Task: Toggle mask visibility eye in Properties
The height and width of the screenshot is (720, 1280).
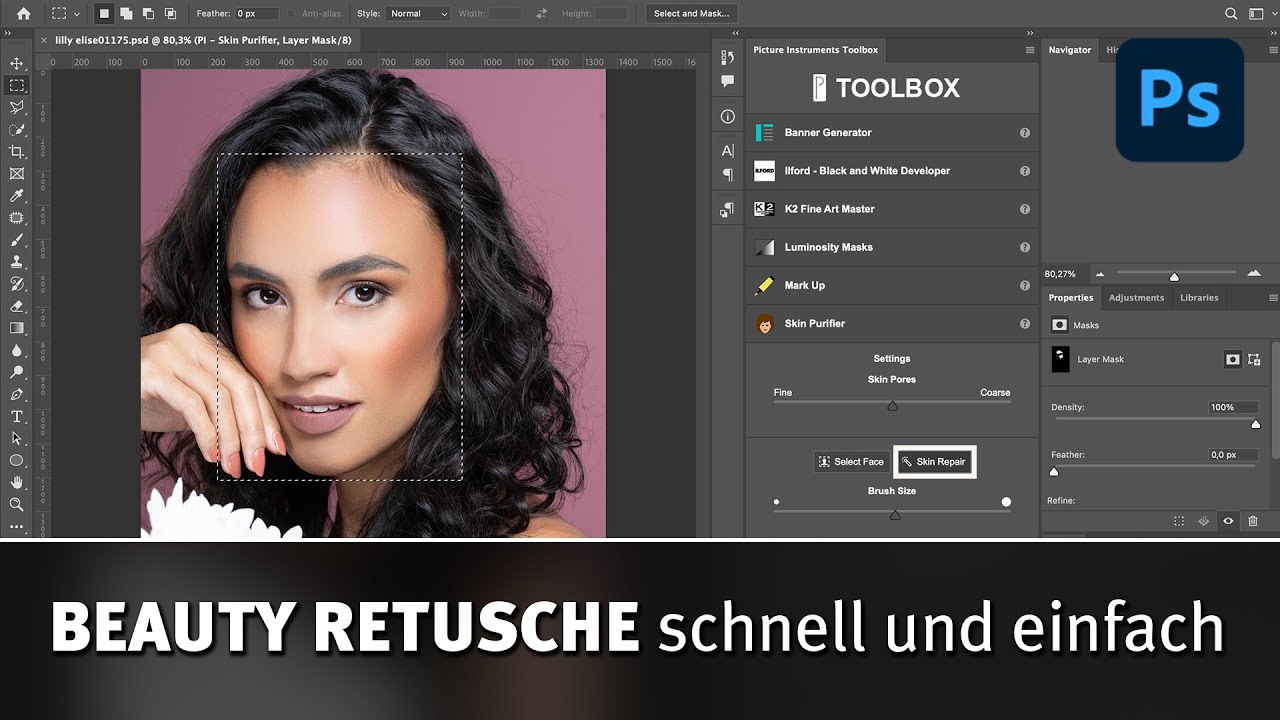Action: 1228,521
